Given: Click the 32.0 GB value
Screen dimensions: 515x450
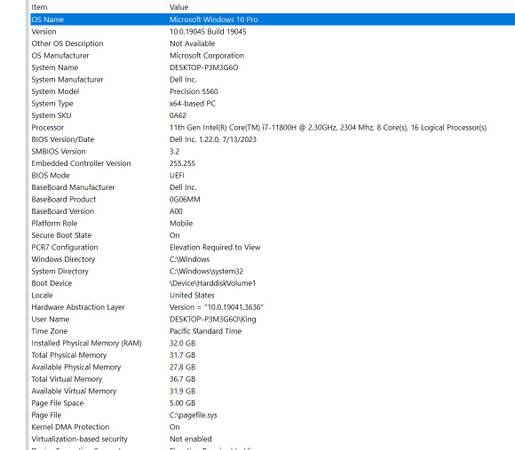Looking at the screenshot, I should (x=182, y=344).
